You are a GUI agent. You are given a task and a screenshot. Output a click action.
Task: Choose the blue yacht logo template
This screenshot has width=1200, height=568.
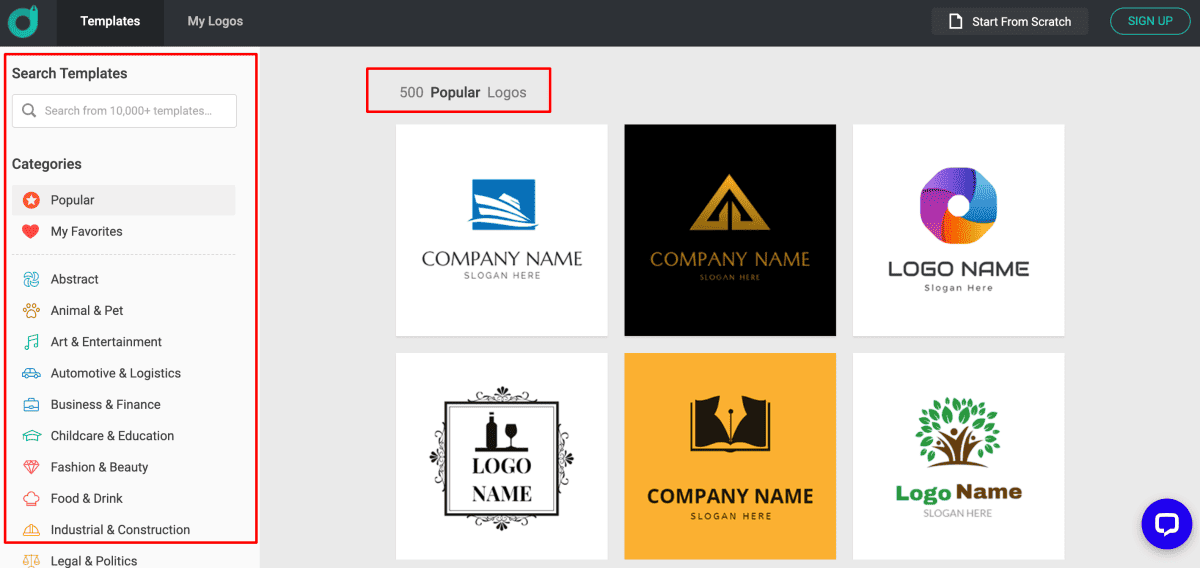(x=502, y=230)
